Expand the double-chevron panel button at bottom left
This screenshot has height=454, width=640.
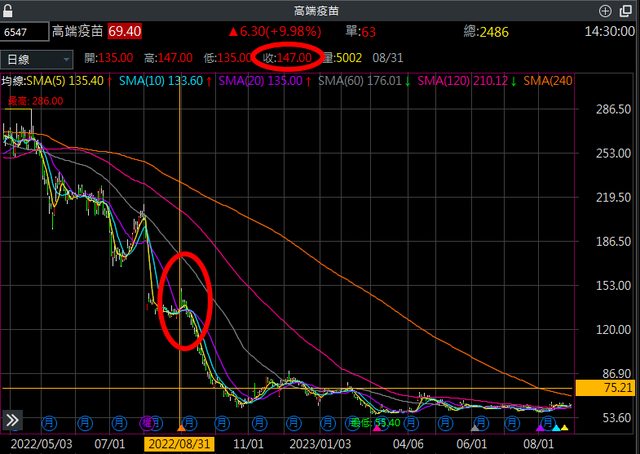pos(13,420)
